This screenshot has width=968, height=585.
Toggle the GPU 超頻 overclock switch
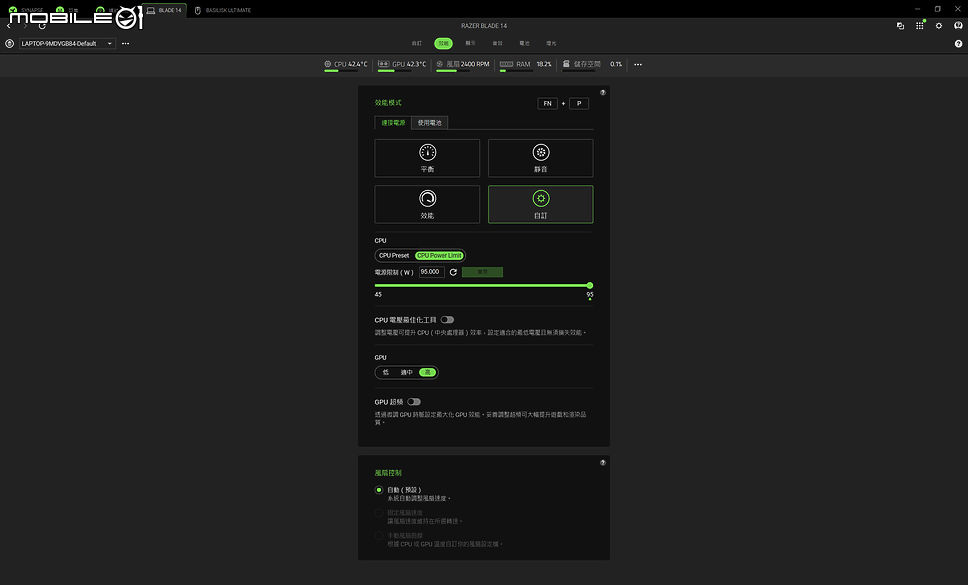click(x=414, y=402)
